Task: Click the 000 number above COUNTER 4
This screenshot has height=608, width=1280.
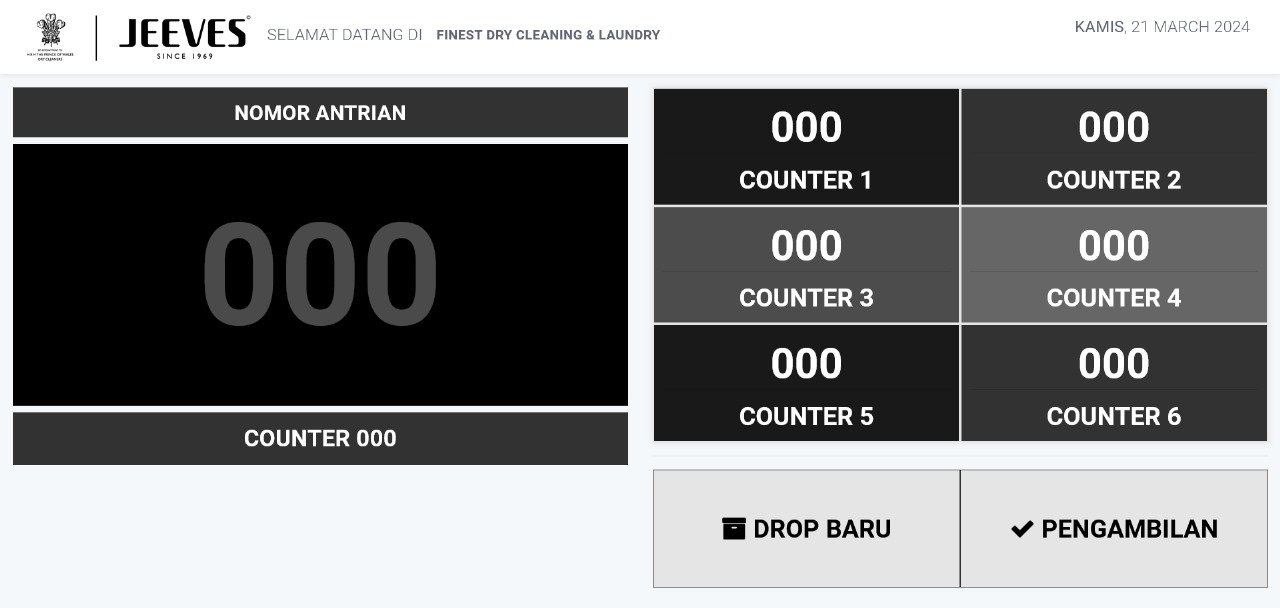Action: [1114, 246]
